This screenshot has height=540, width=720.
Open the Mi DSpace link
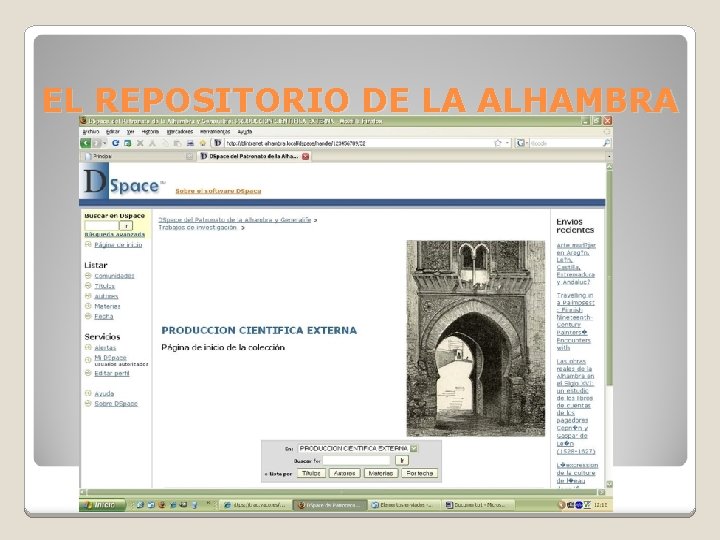click(x=110, y=357)
